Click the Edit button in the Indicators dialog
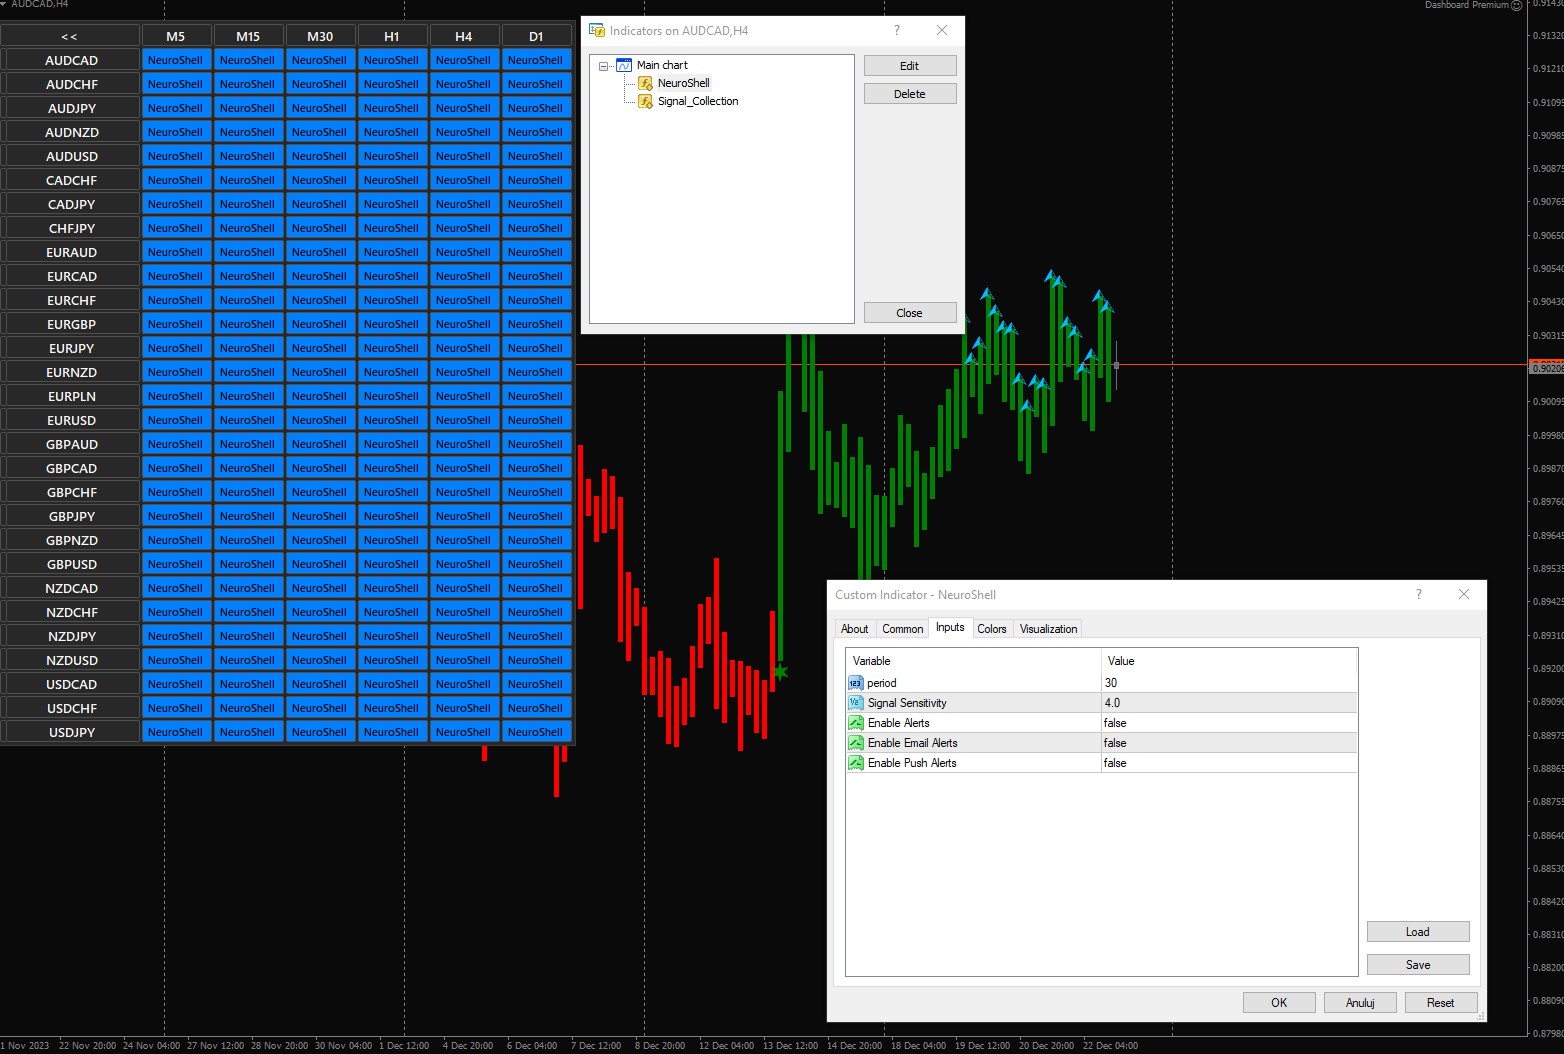Viewport: 1564px width, 1054px height. coord(910,66)
